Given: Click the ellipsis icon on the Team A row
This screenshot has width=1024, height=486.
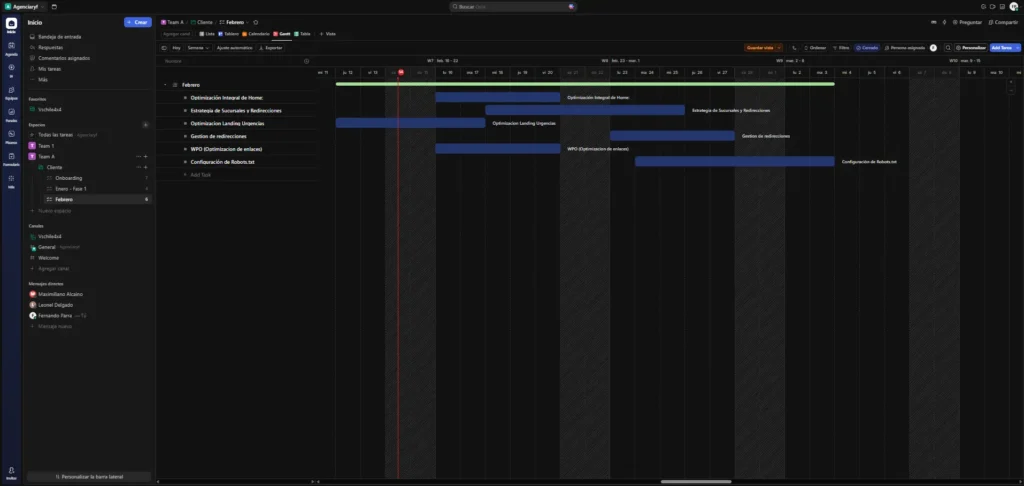Looking at the screenshot, I should click(138, 157).
